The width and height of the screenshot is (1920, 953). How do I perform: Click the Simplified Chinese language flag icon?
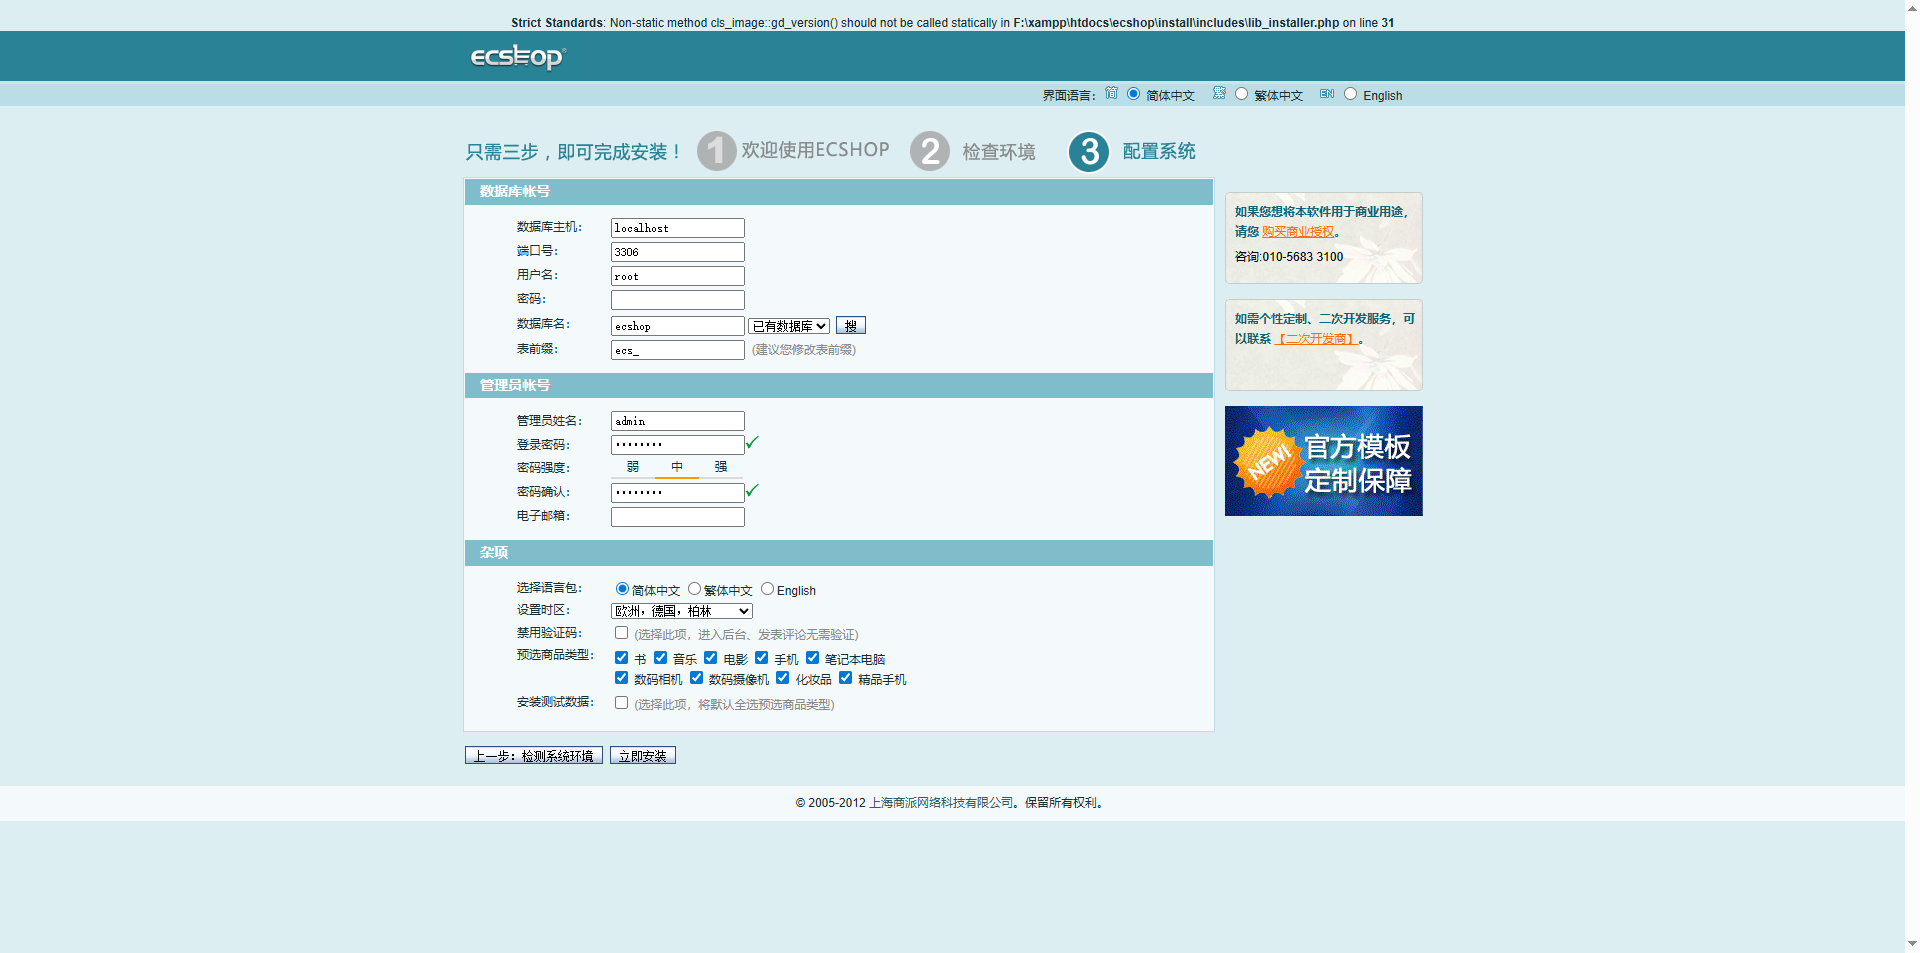pos(1111,93)
